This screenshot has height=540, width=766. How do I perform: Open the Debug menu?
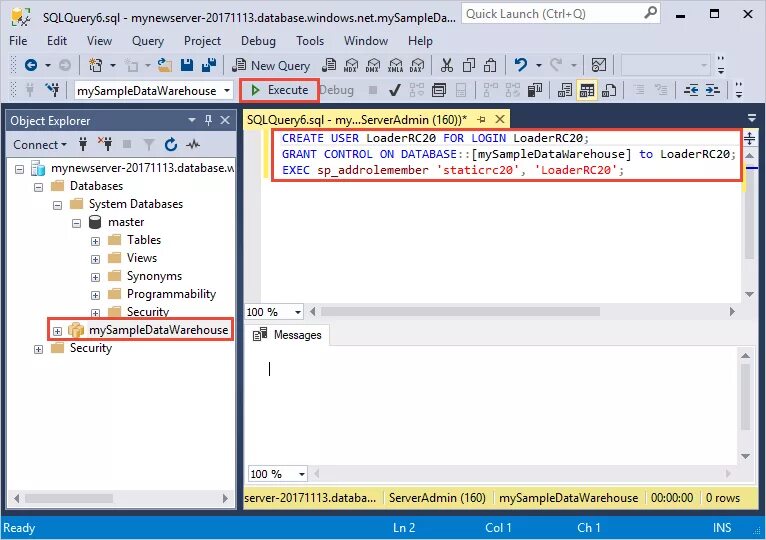point(258,41)
